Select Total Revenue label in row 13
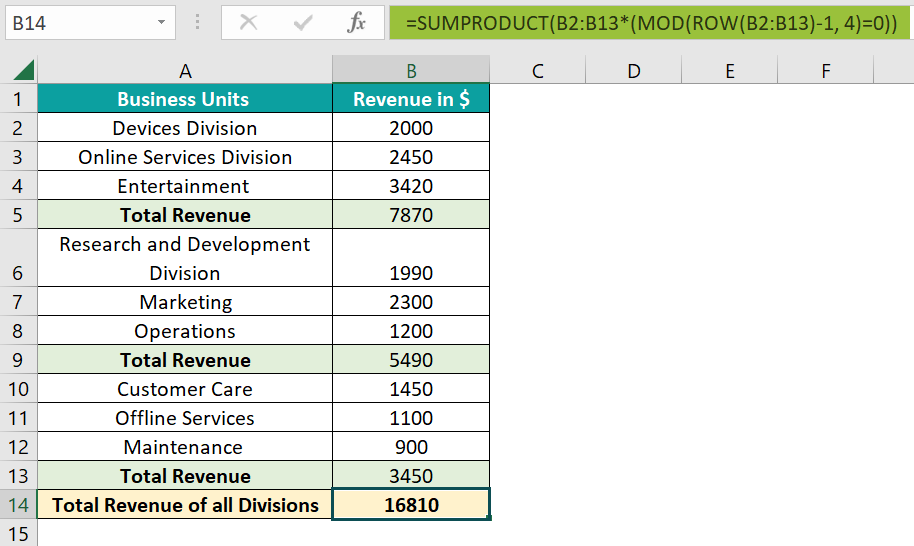Viewport: 914px width, 546px height. [x=185, y=475]
